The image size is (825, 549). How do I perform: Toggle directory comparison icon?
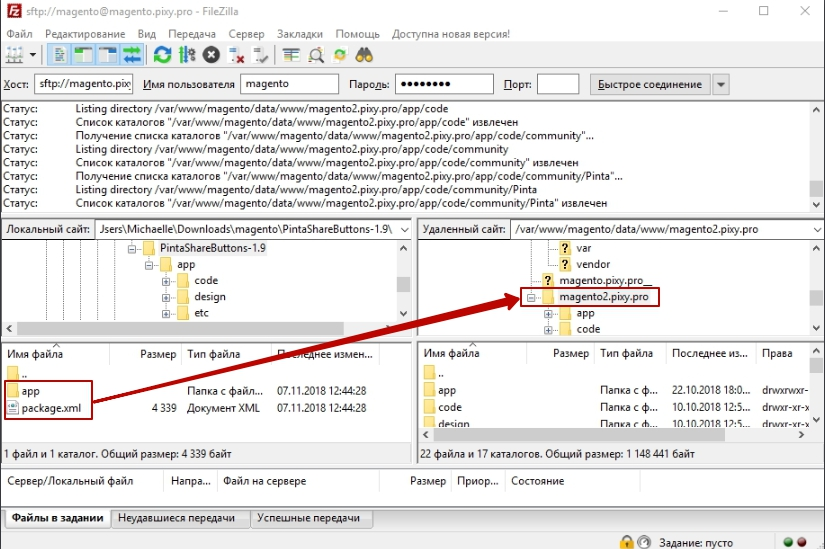pos(316,55)
